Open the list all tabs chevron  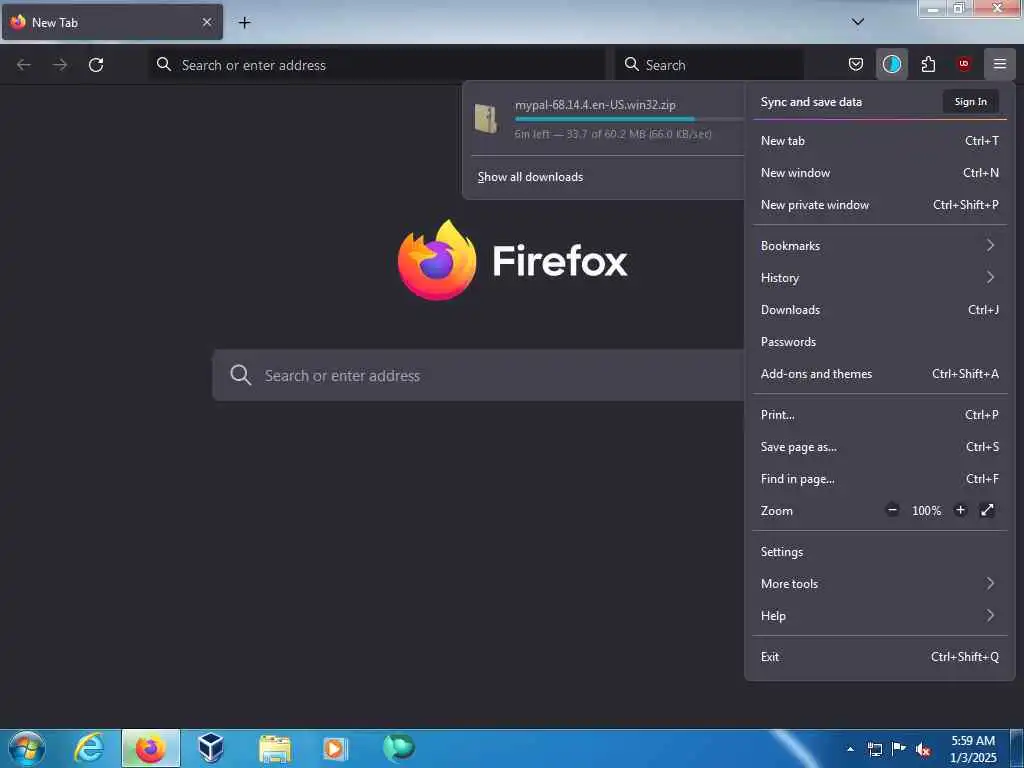(x=858, y=22)
